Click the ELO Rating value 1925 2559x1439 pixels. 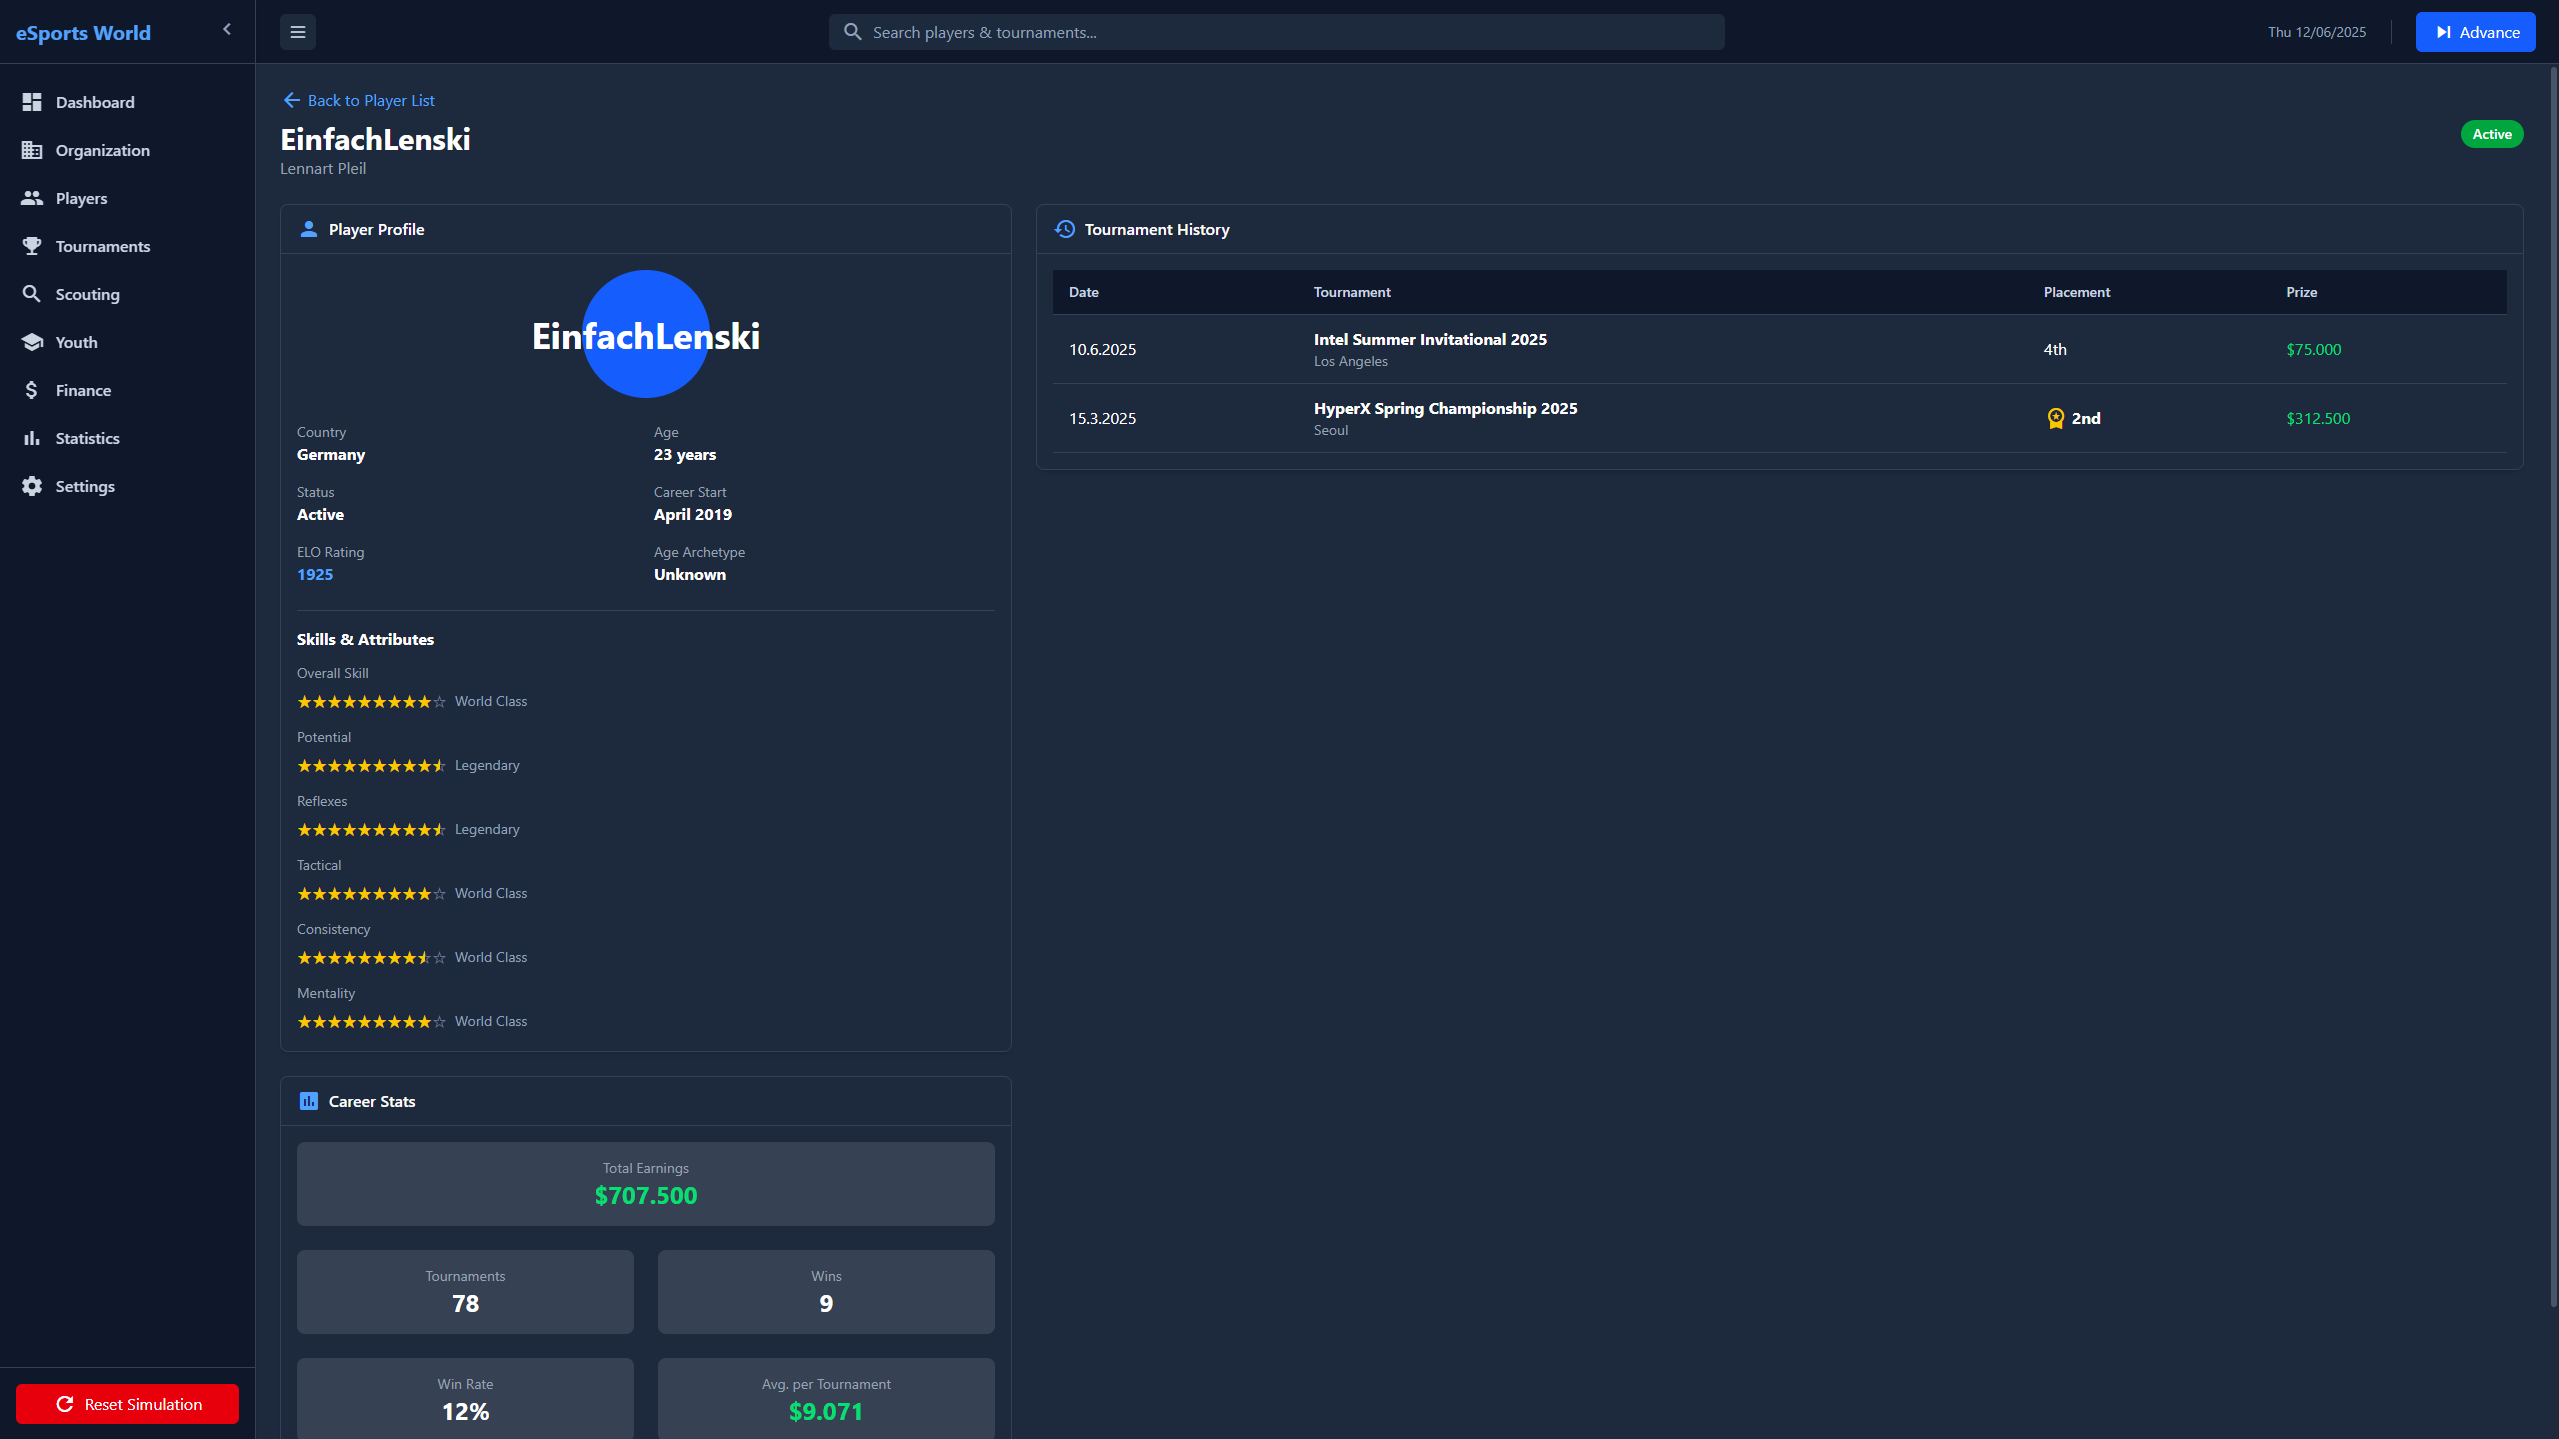click(x=315, y=574)
